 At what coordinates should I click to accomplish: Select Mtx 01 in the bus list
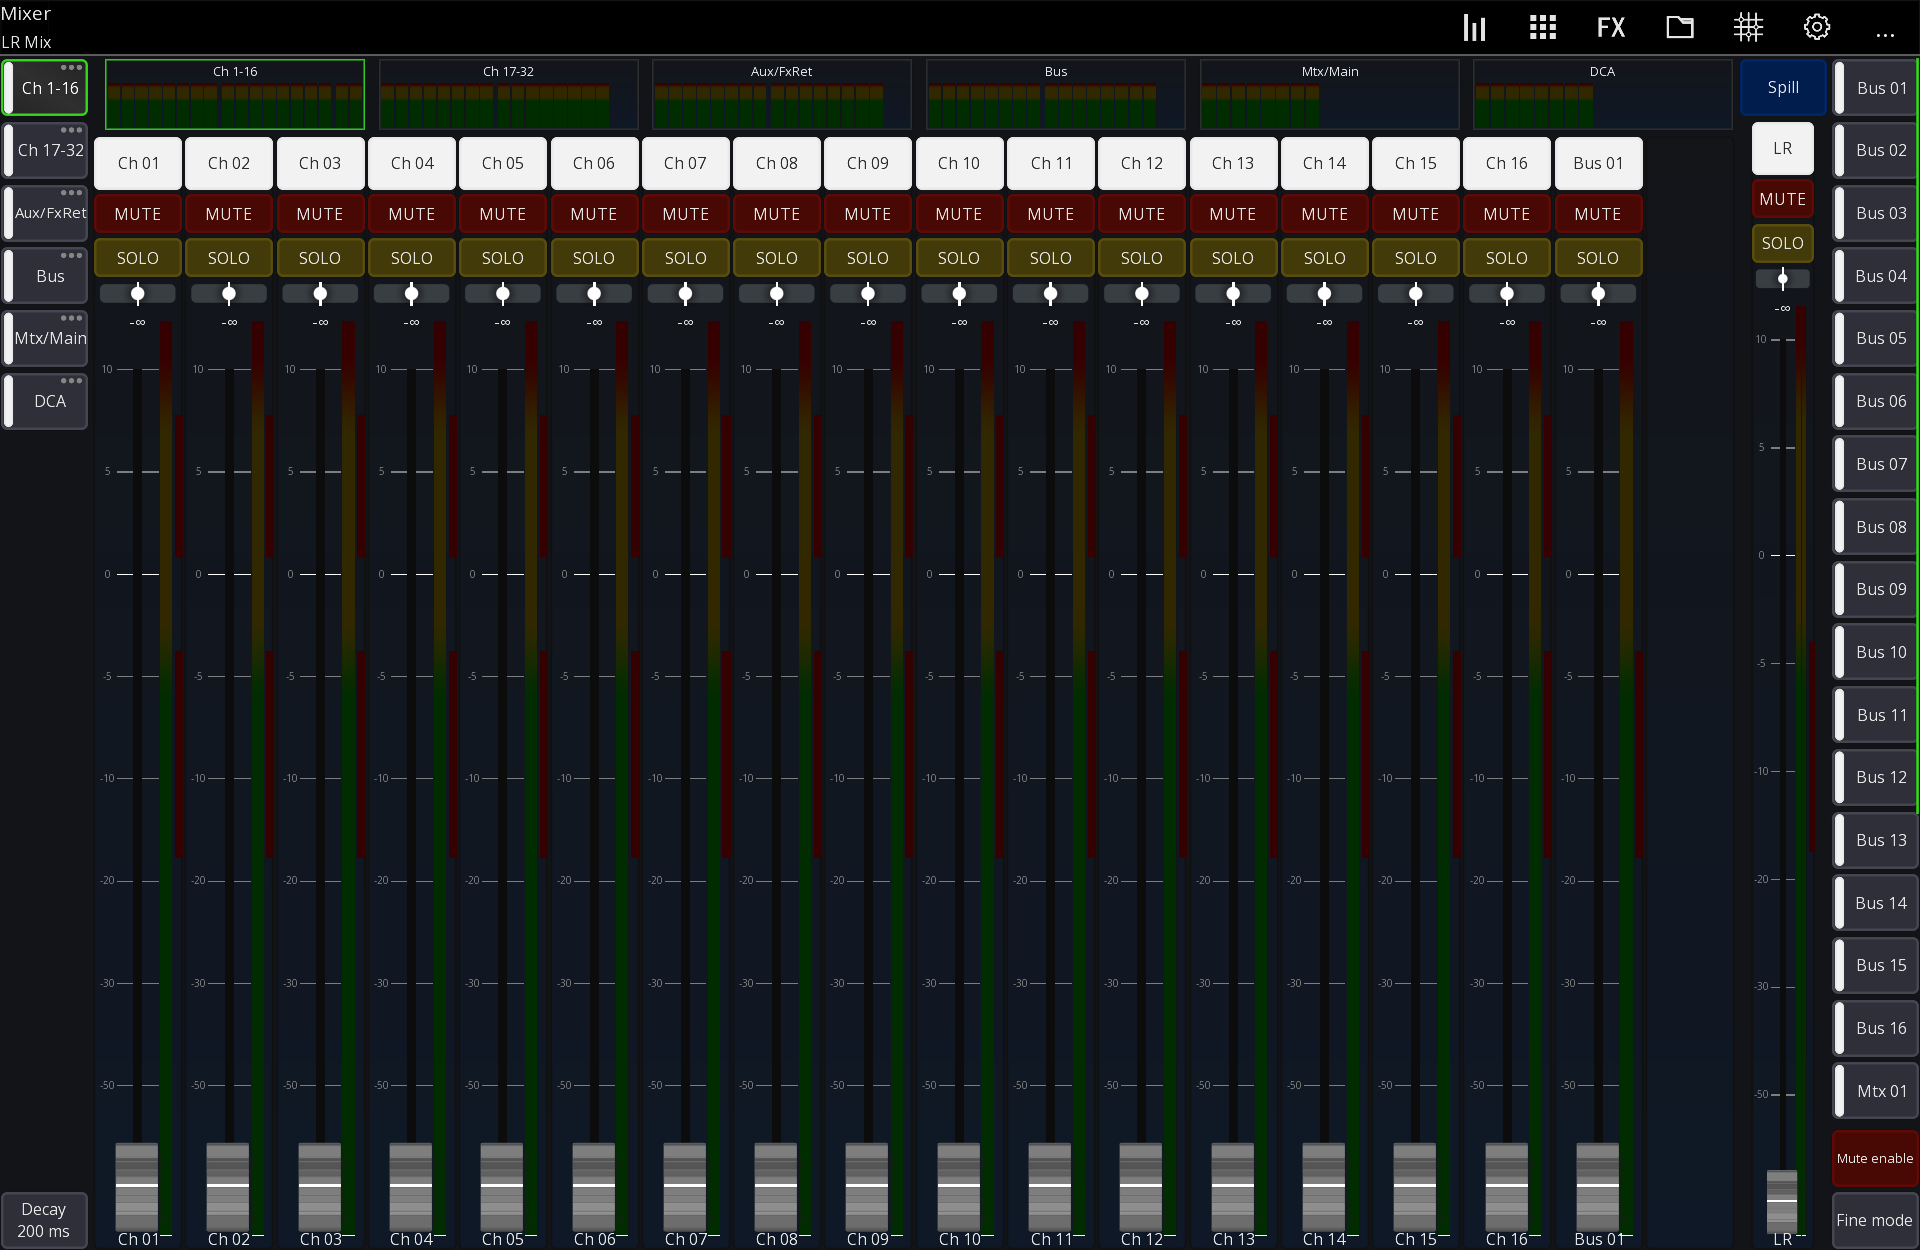(x=1876, y=1091)
